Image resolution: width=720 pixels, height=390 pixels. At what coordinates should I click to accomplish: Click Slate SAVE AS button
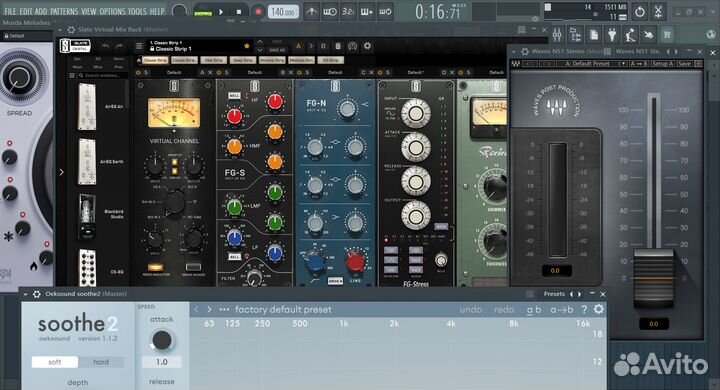(277, 50)
